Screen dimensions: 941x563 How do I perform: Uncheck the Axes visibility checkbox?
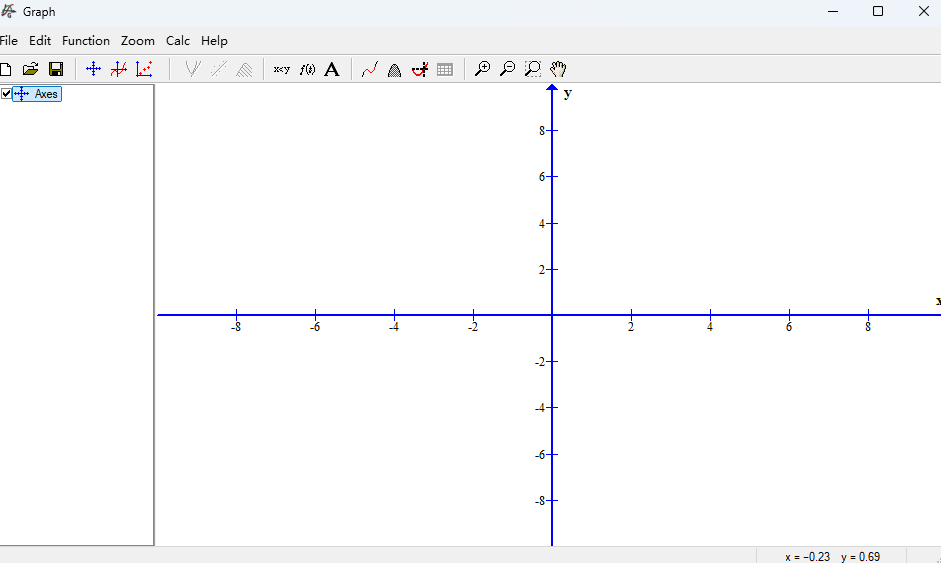click(x=7, y=94)
